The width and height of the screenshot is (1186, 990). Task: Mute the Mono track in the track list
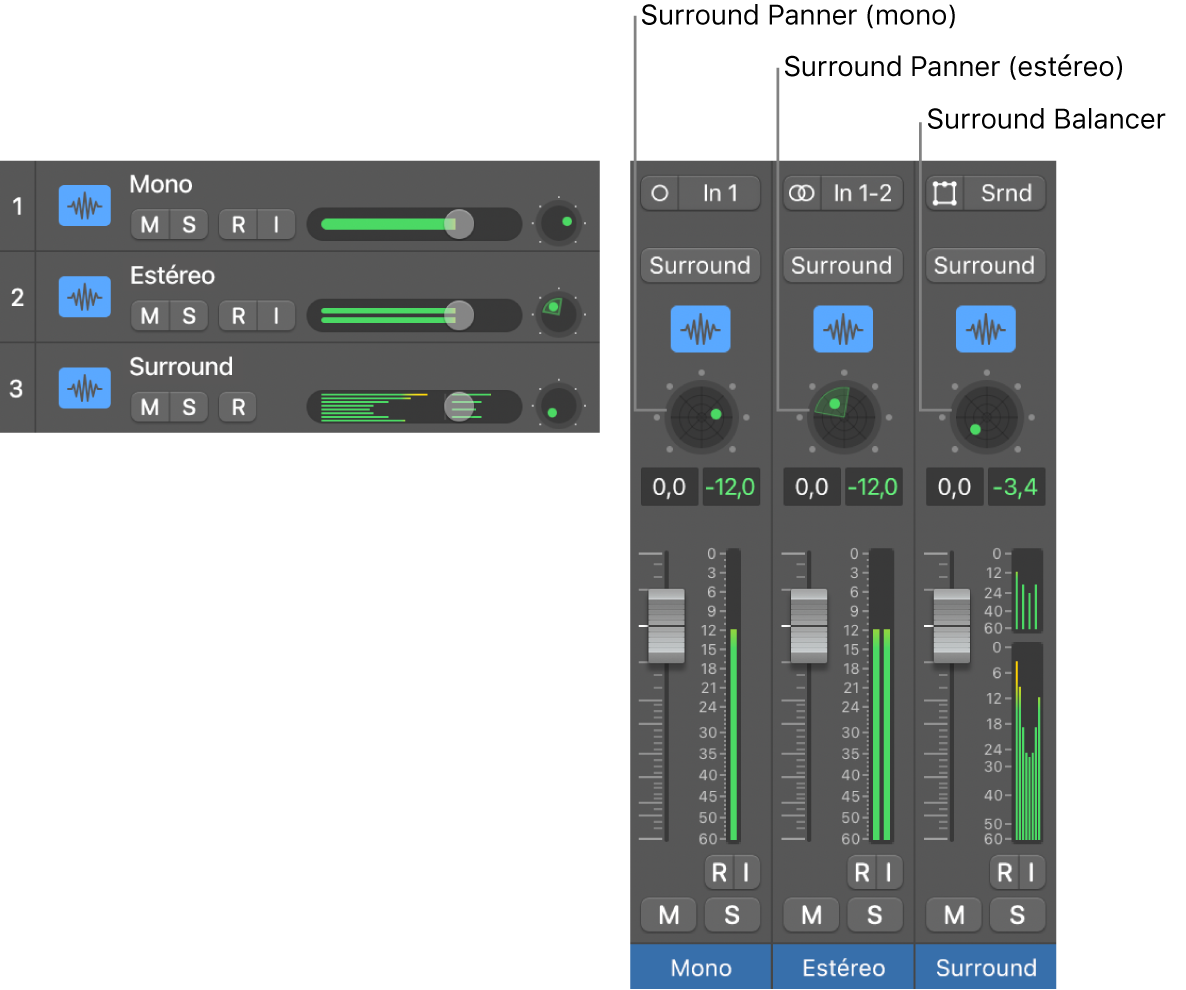[x=150, y=225]
